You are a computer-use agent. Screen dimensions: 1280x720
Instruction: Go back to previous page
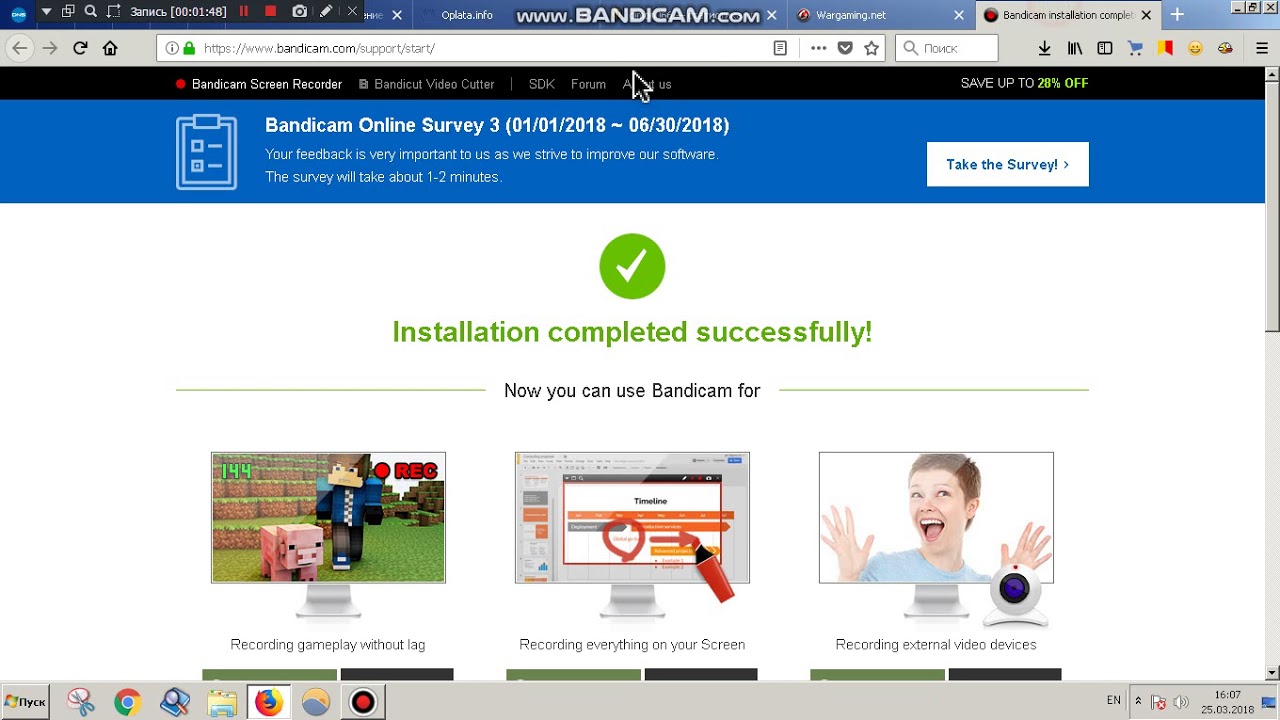[20, 48]
